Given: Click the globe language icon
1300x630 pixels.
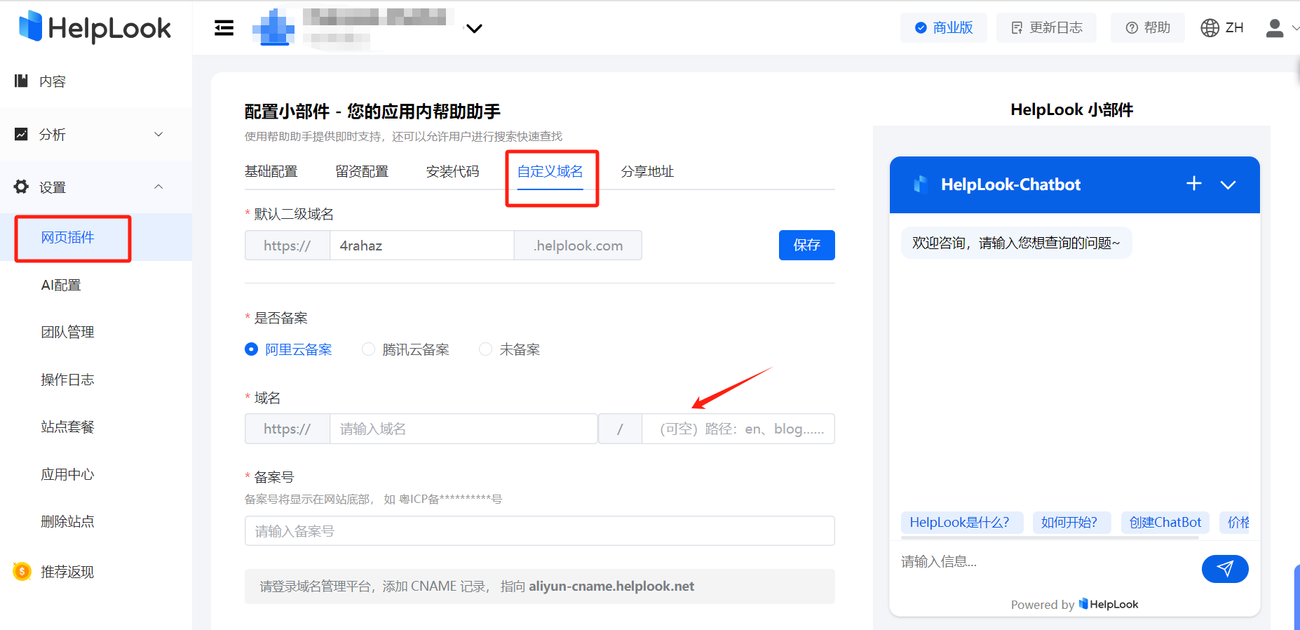Looking at the screenshot, I should (1210, 28).
